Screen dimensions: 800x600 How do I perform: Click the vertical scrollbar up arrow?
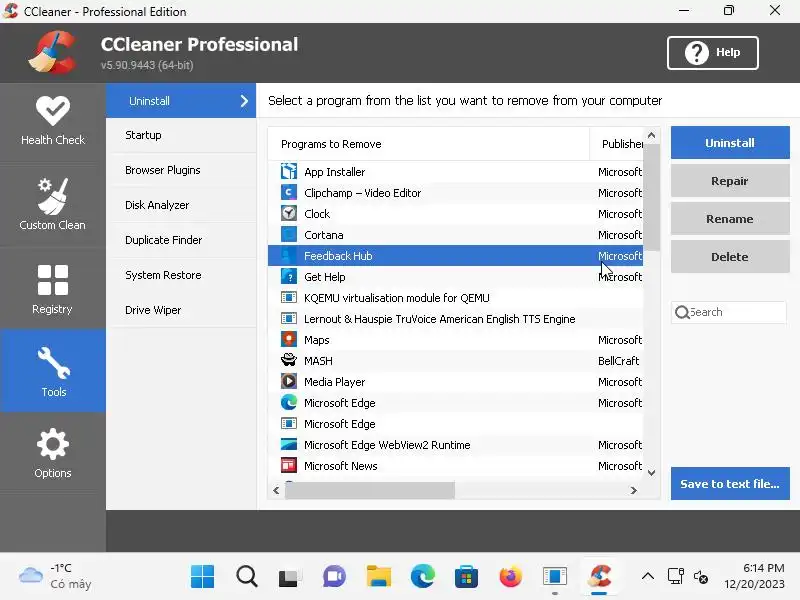[651, 136]
